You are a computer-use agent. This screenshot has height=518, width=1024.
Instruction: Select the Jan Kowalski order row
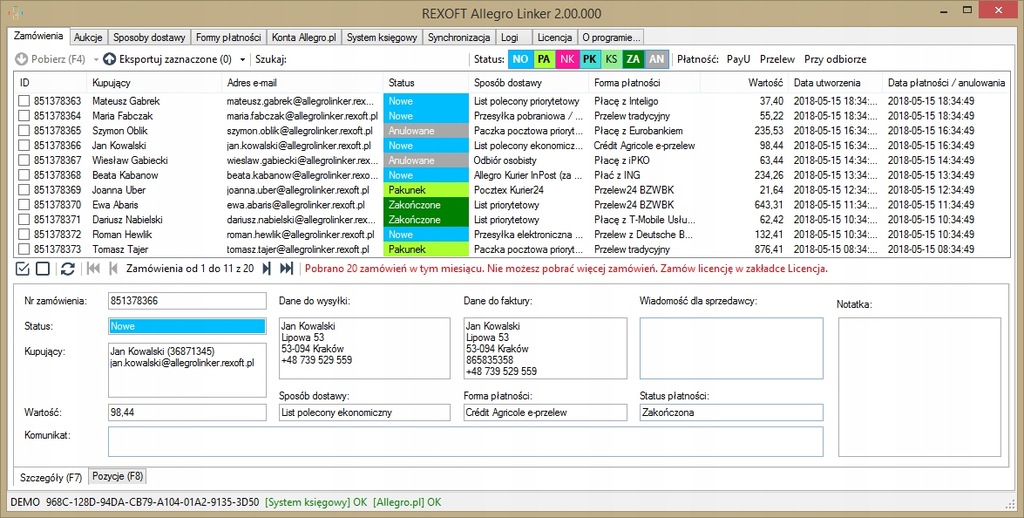[513, 146]
